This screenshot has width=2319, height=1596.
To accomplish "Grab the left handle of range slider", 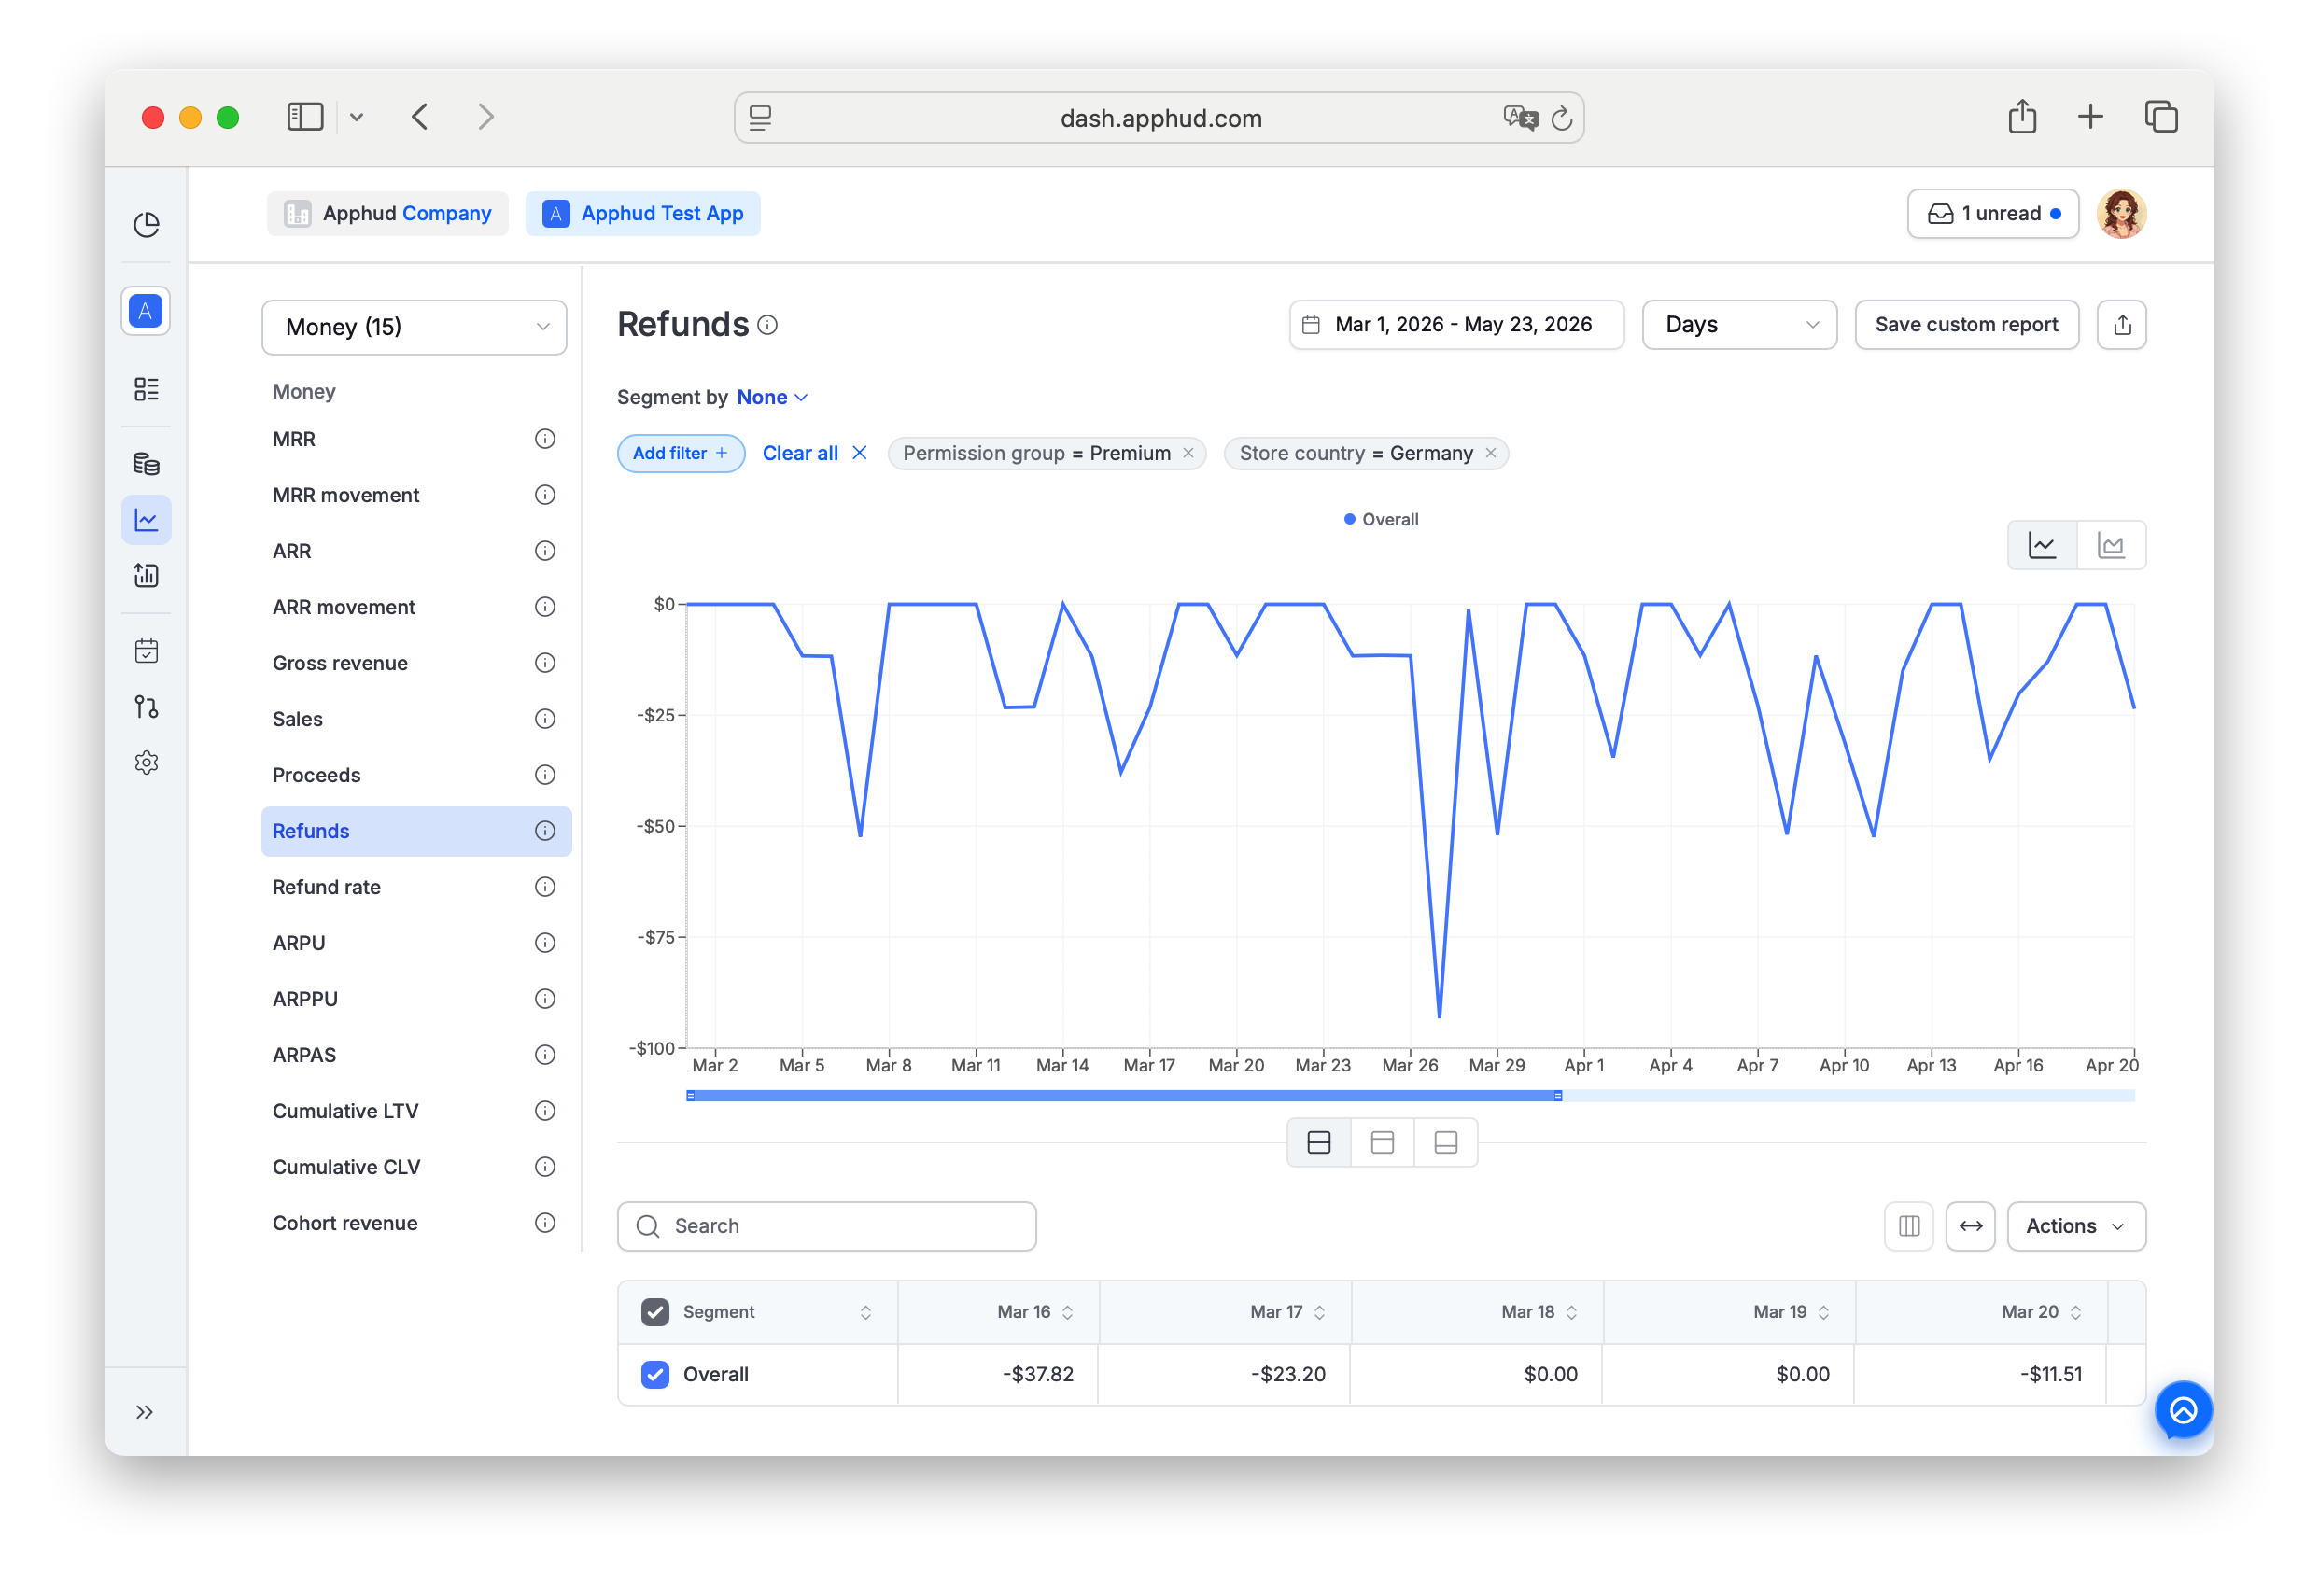I will coord(690,1097).
